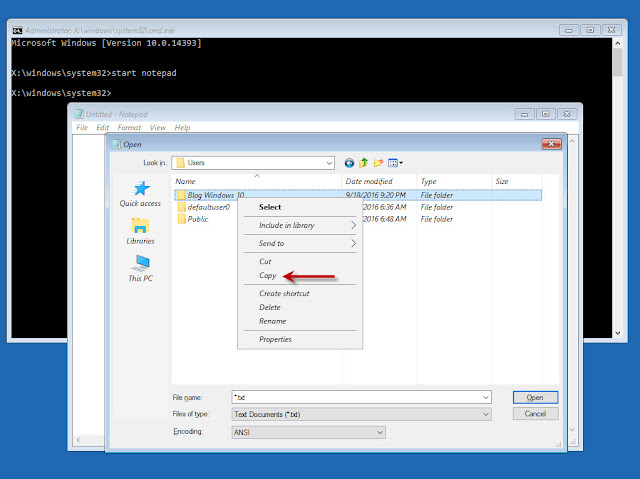Sort by Name column header
Image resolution: width=640 pixels, height=479 pixels.
[x=256, y=181]
